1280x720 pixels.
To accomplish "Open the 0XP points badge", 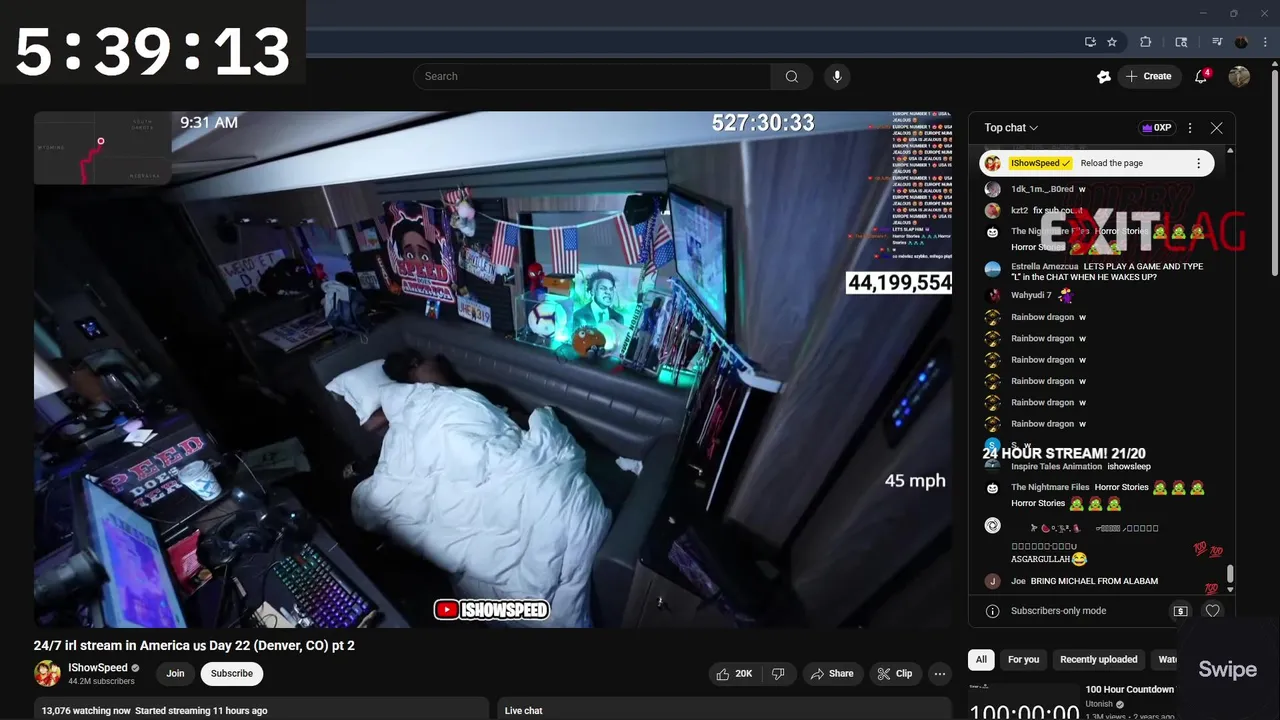I will click(x=1156, y=128).
